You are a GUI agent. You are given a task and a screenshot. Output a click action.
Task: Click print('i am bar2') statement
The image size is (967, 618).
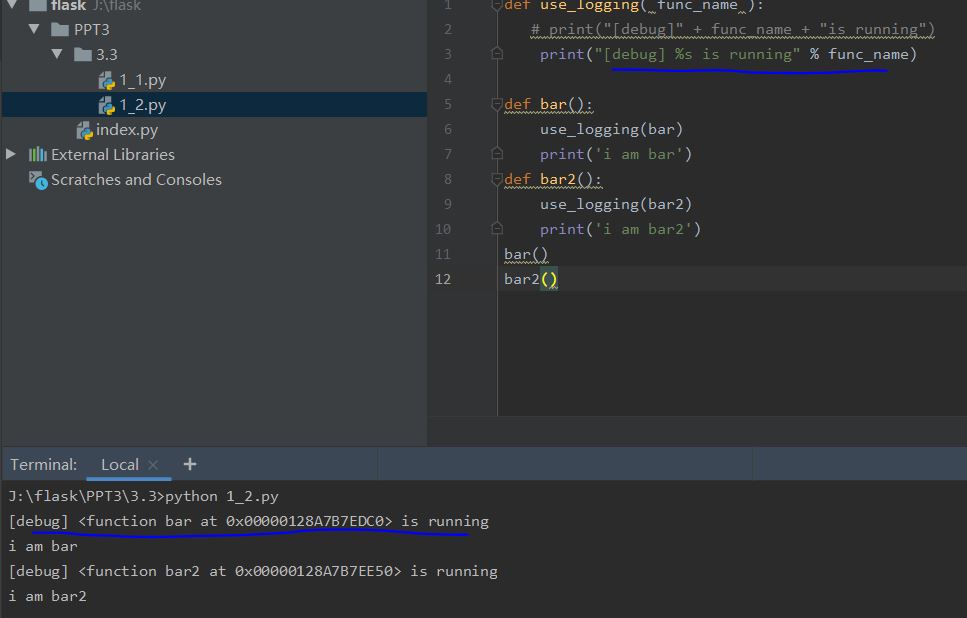pos(620,229)
